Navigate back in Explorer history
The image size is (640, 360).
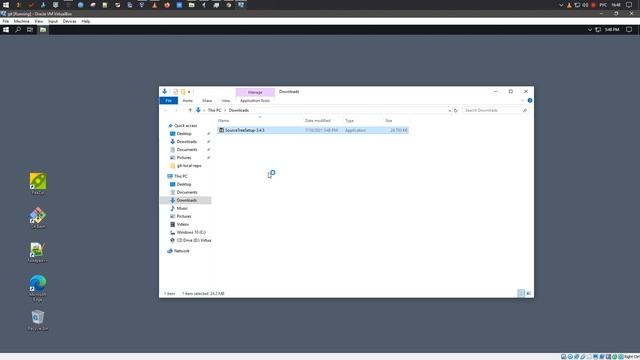pyautogui.click(x=166, y=110)
